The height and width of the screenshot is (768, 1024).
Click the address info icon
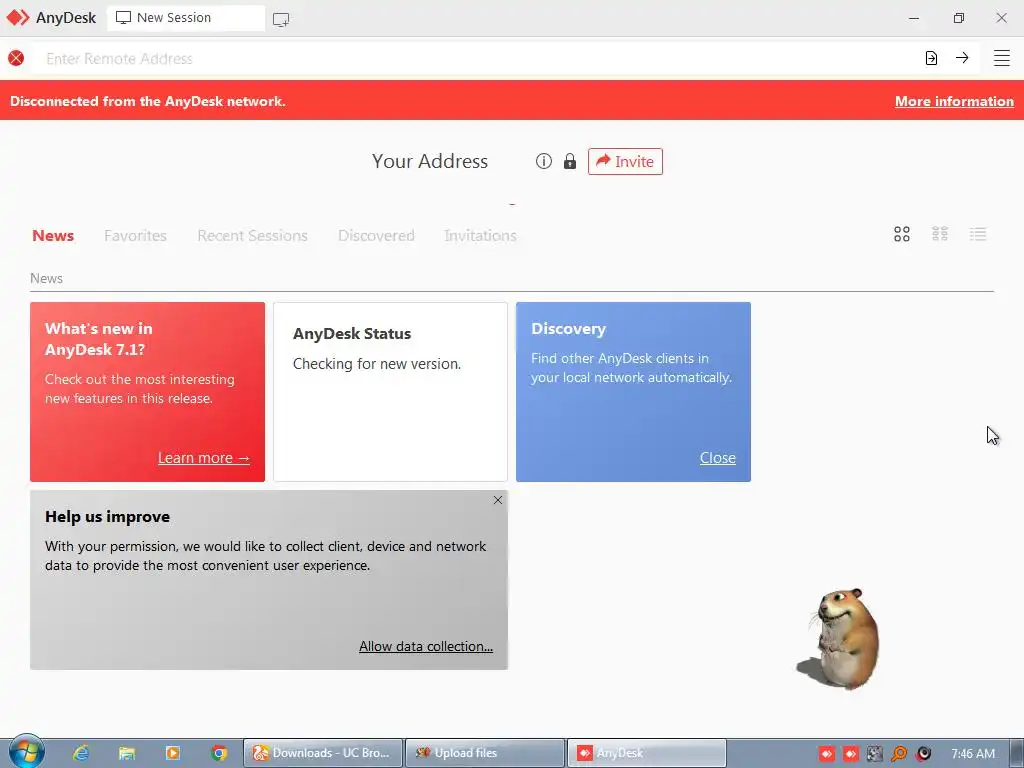543,161
